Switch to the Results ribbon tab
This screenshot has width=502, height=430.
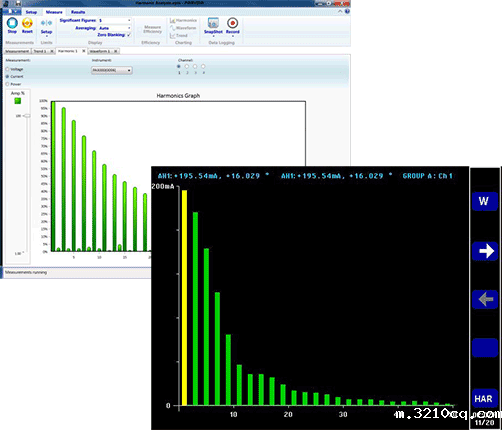78,12
